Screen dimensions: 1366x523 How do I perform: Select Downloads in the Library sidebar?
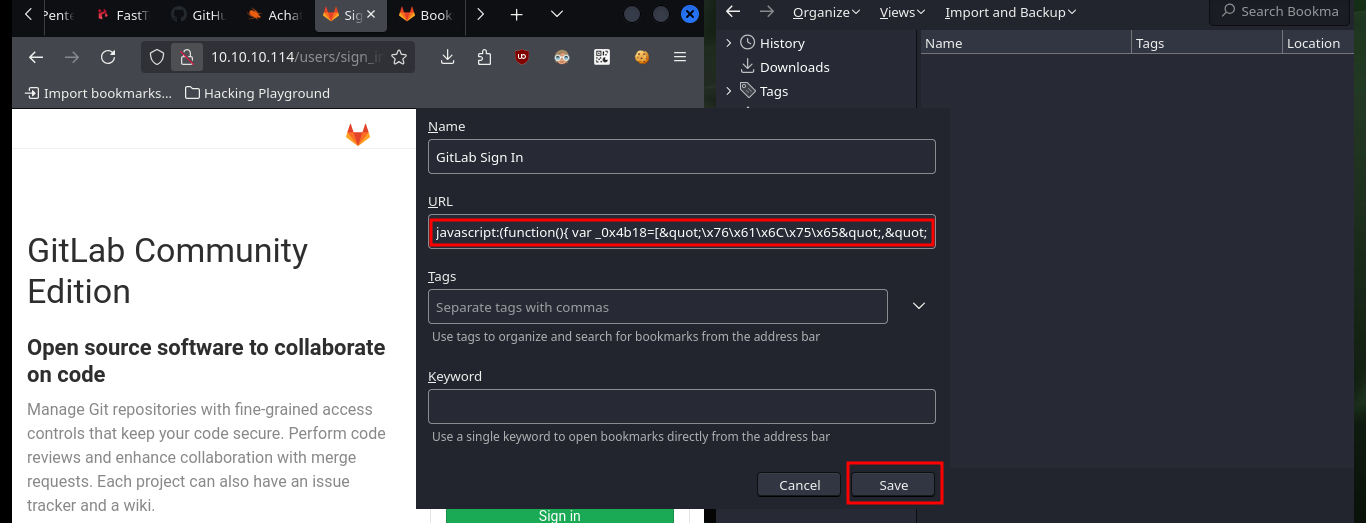pyautogui.click(x=795, y=67)
